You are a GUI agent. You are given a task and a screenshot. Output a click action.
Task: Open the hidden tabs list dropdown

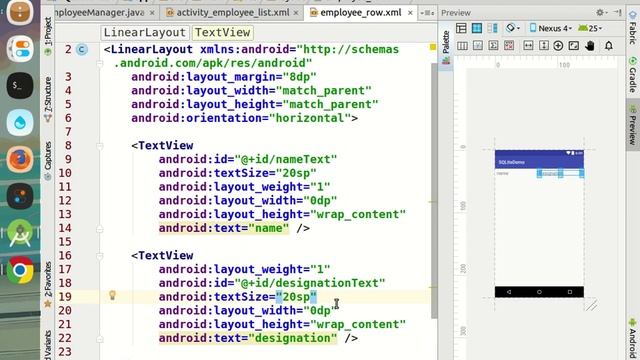coord(427,13)
